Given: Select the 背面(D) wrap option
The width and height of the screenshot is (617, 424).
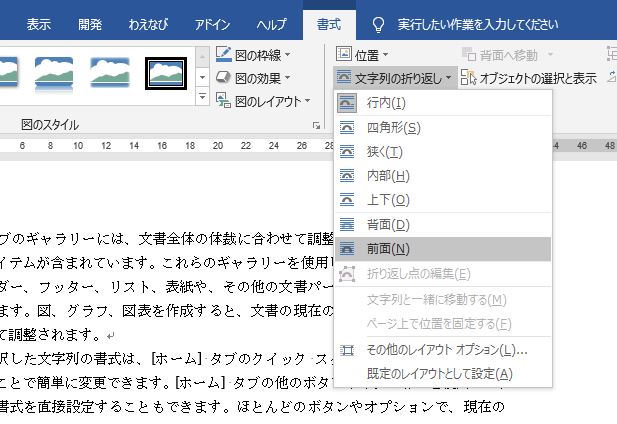Looking at the screenshot, I should point(443,225).
